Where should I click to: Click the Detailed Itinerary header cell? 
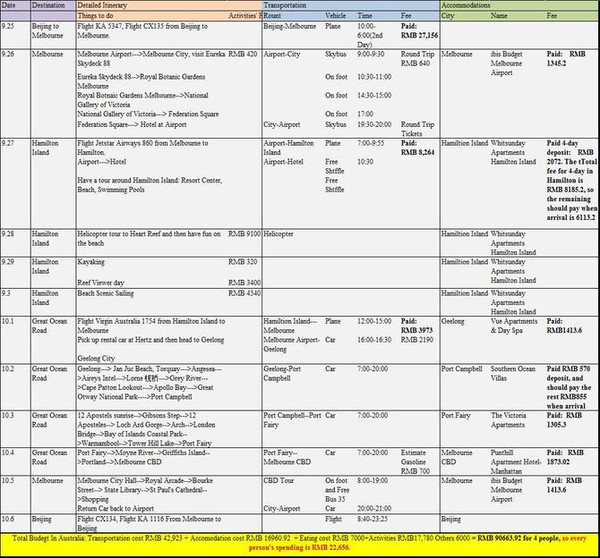(109, 6)
